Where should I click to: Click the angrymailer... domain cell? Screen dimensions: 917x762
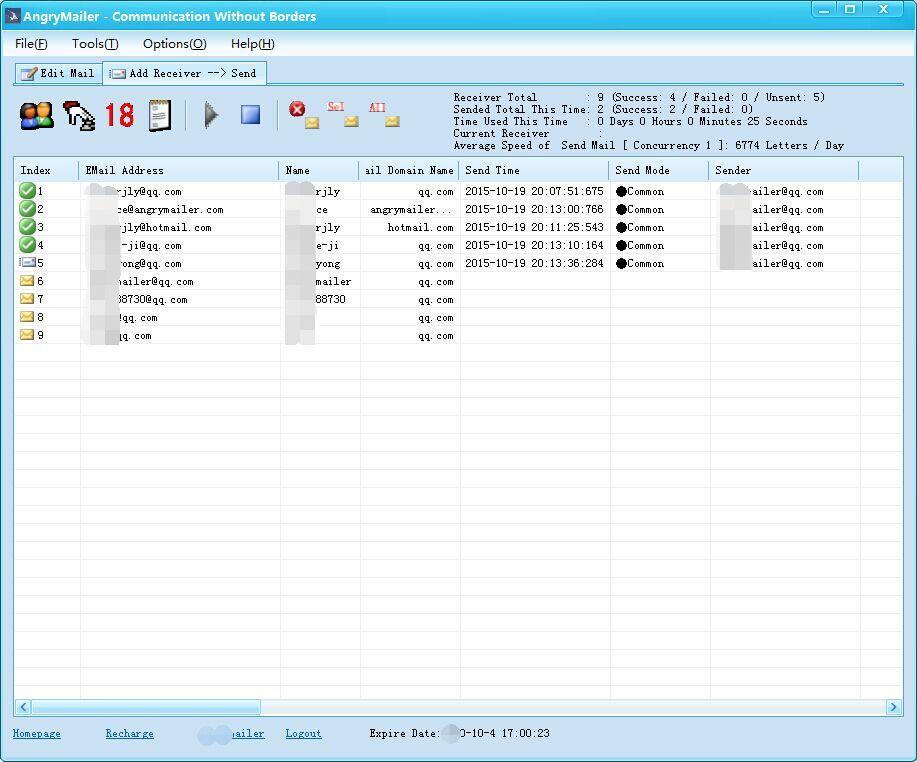pos(411,209)
